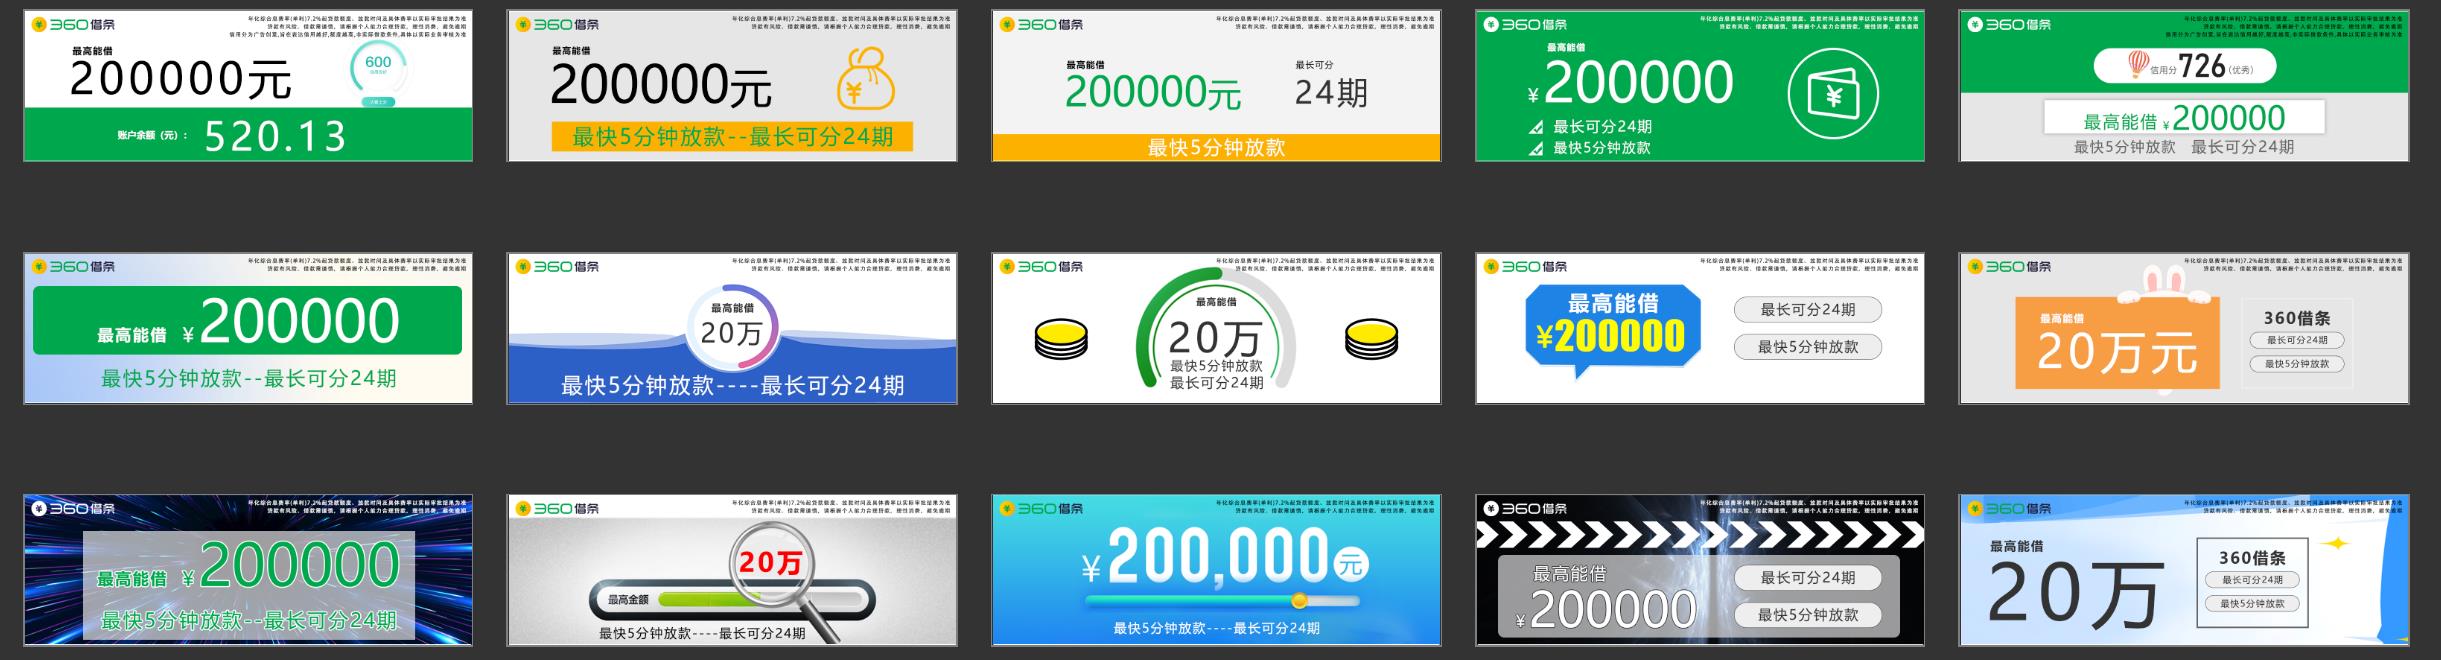Click the circular 20万 ring on the blue wave banner
2441x660 pixels.
coord(732,328)
